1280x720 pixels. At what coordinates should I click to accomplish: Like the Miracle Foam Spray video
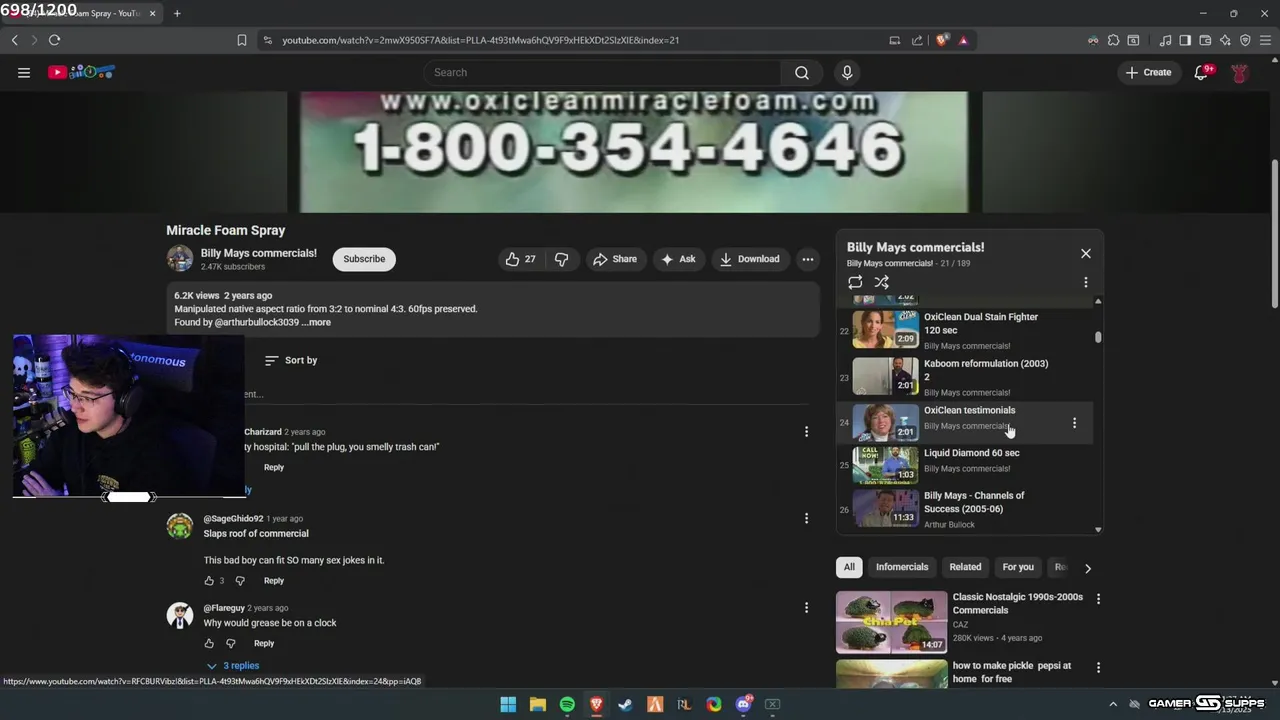(x=520, y=259)
